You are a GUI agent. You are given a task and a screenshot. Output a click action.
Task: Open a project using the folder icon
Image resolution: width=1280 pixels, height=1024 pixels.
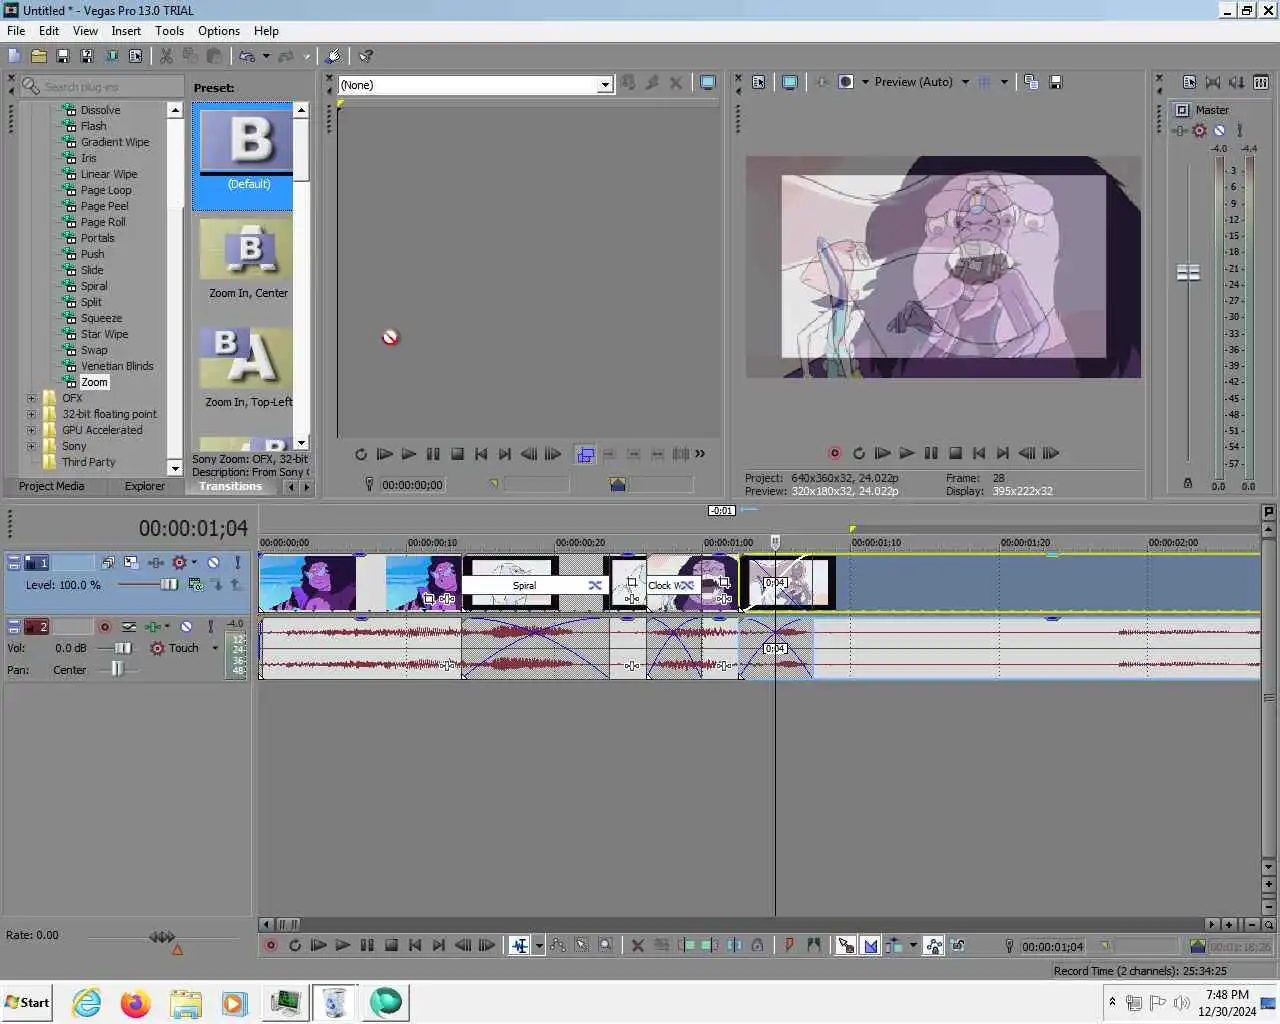[39, 56]
